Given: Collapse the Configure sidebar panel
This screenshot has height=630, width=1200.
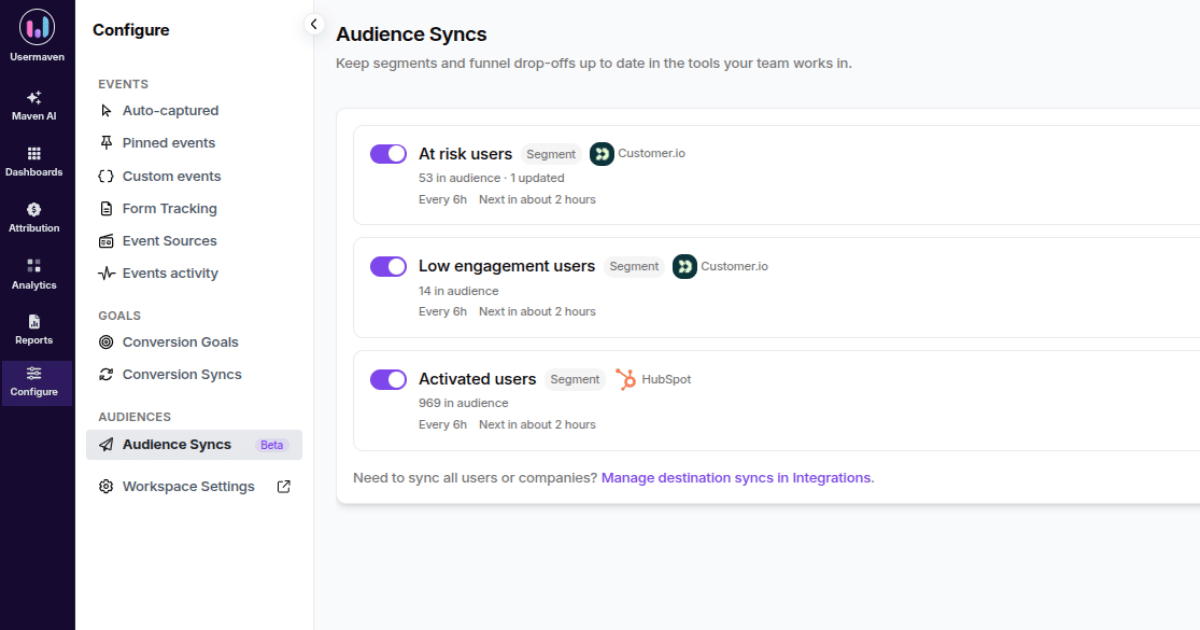Looking at the screenshot, I should 314,24.
